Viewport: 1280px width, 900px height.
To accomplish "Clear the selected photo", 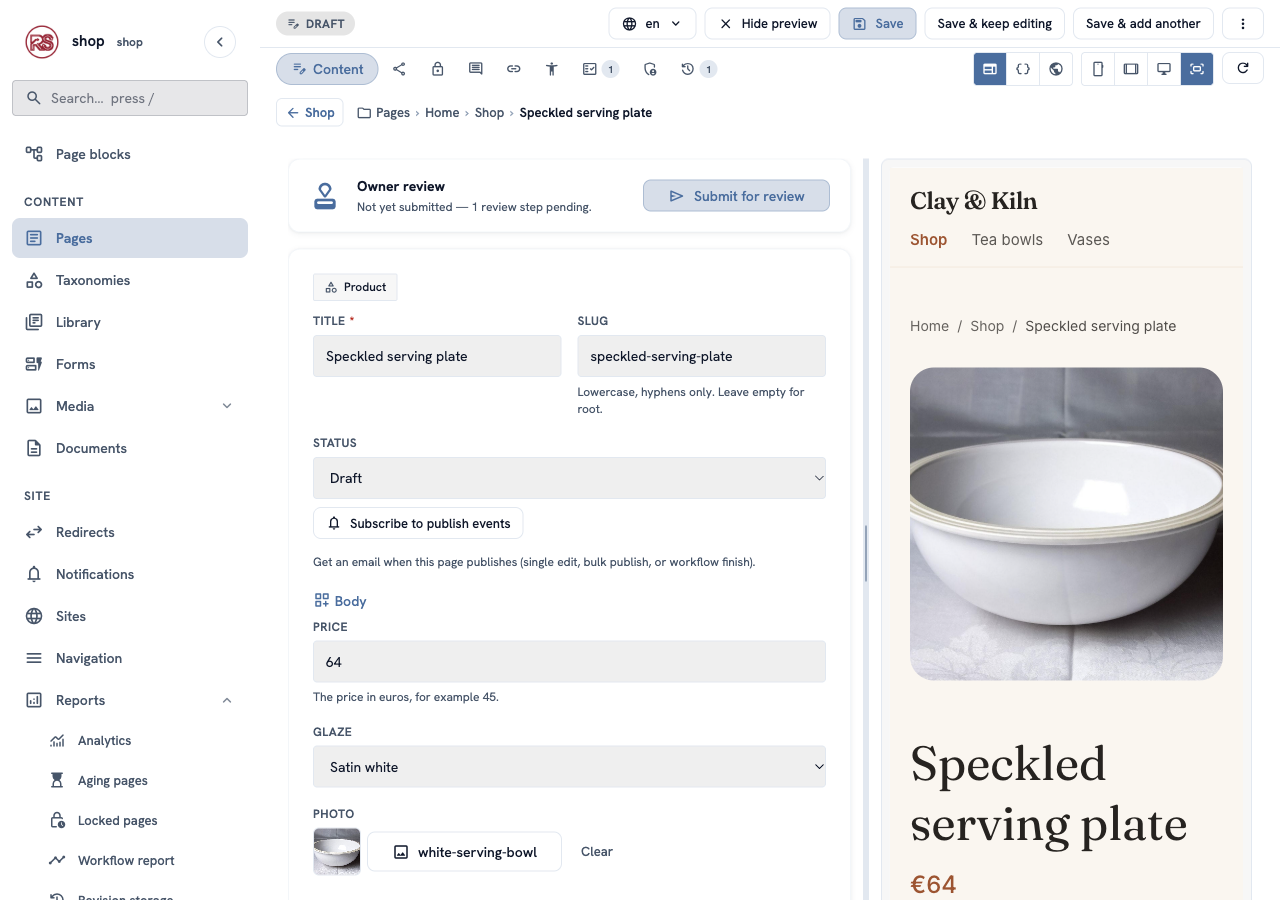I will (x=597, y=852).
